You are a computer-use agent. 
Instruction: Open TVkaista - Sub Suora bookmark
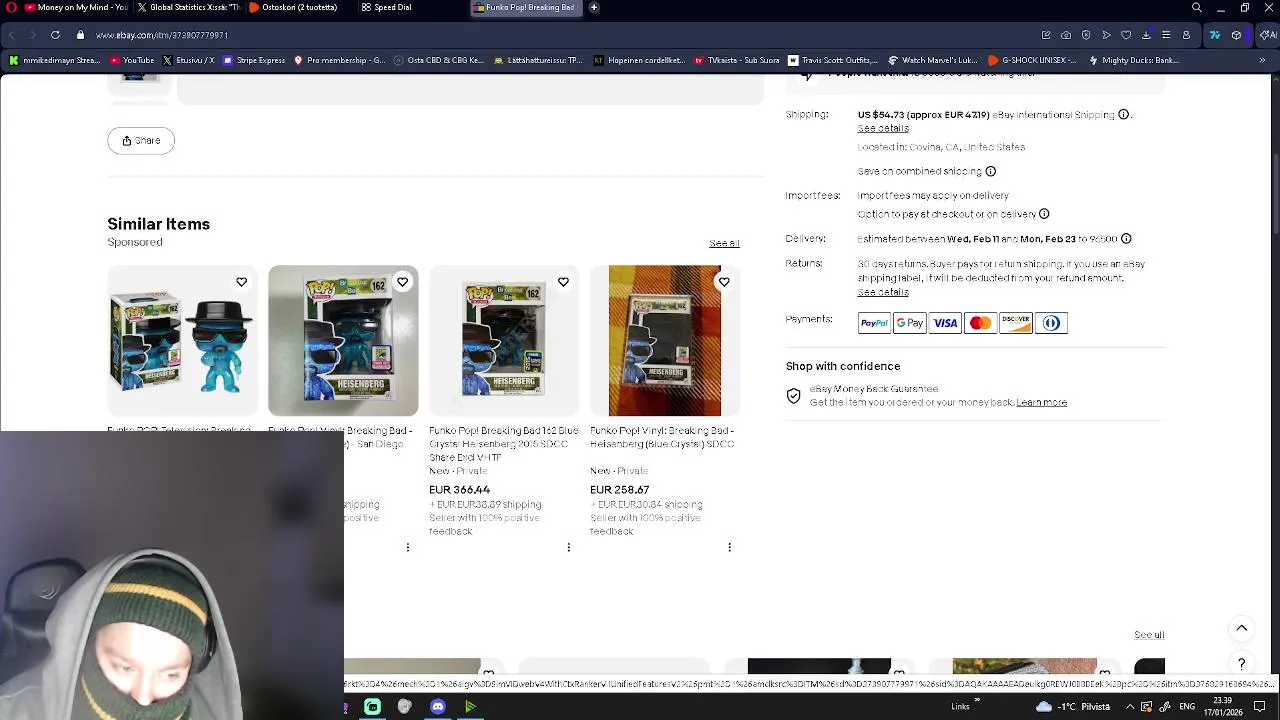pos(736,60)
